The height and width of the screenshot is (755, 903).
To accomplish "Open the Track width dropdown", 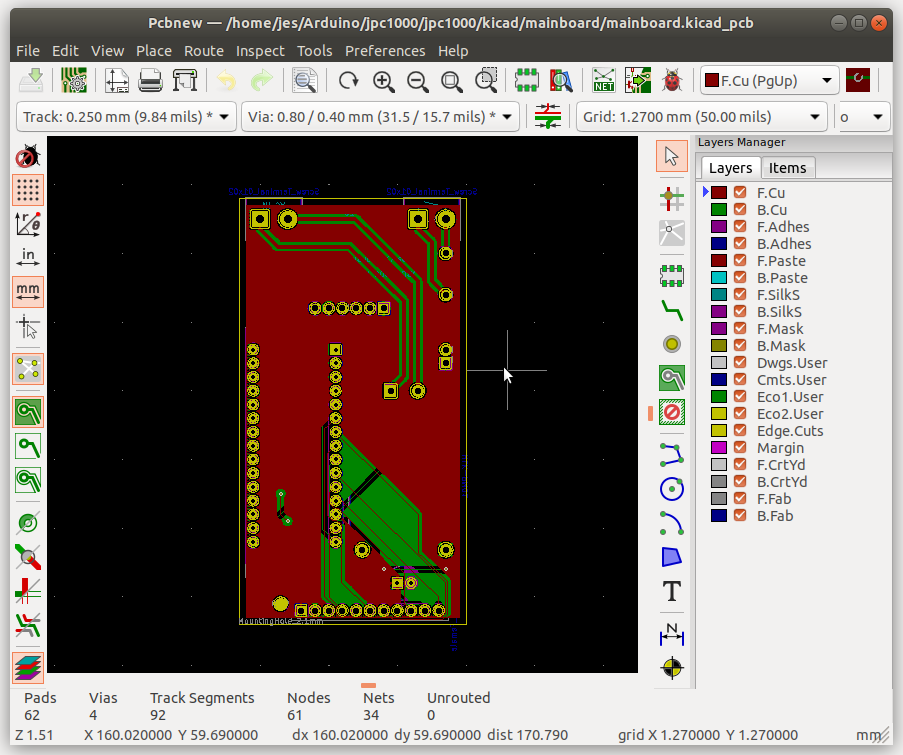I will (127, 117).
